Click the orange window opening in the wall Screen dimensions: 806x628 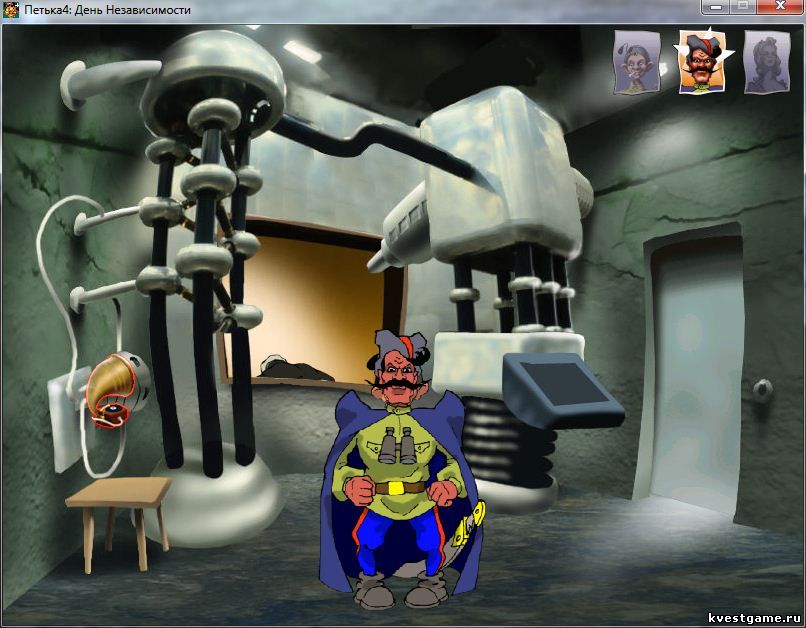(314, 308)
